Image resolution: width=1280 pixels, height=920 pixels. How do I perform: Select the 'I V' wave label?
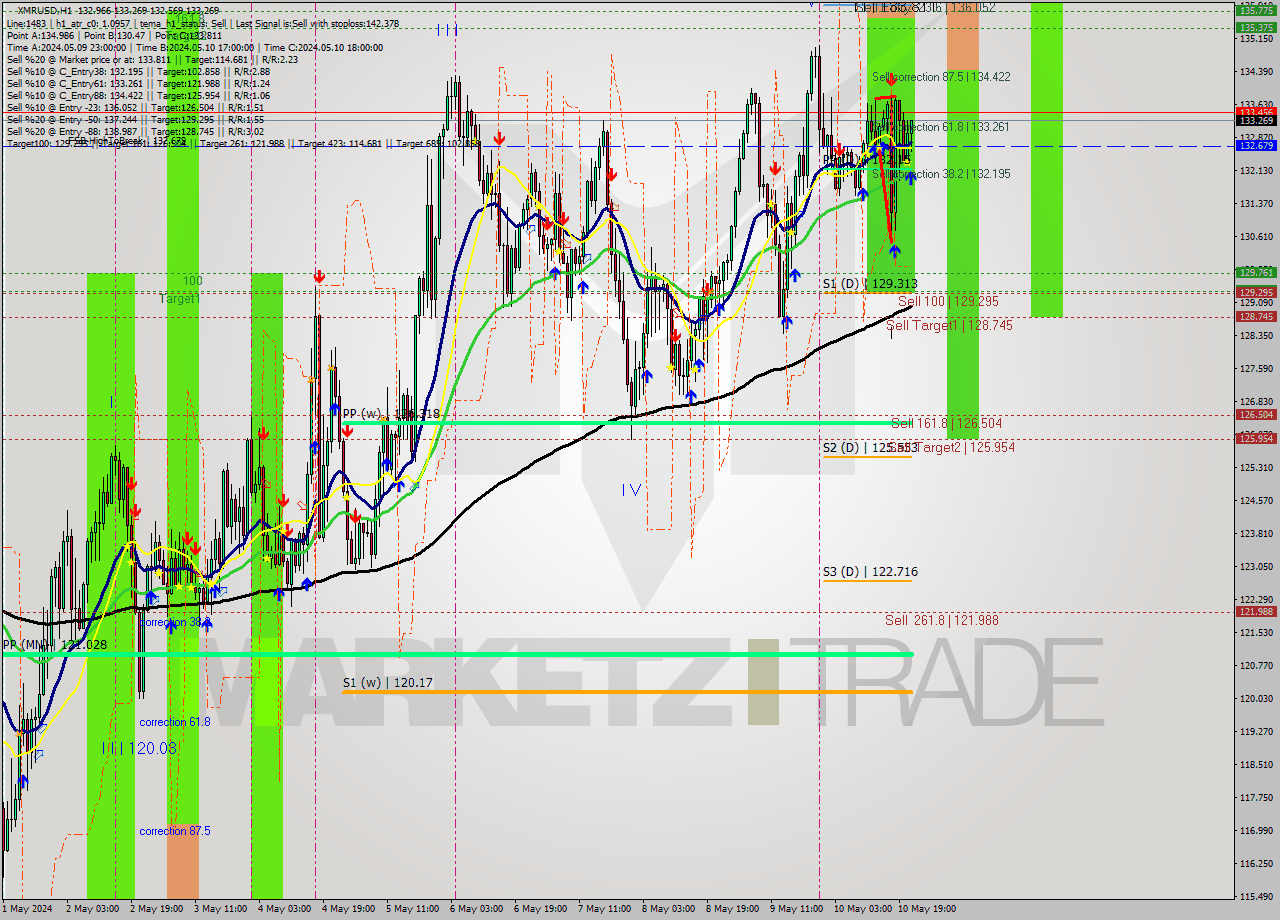pos(631,490)
